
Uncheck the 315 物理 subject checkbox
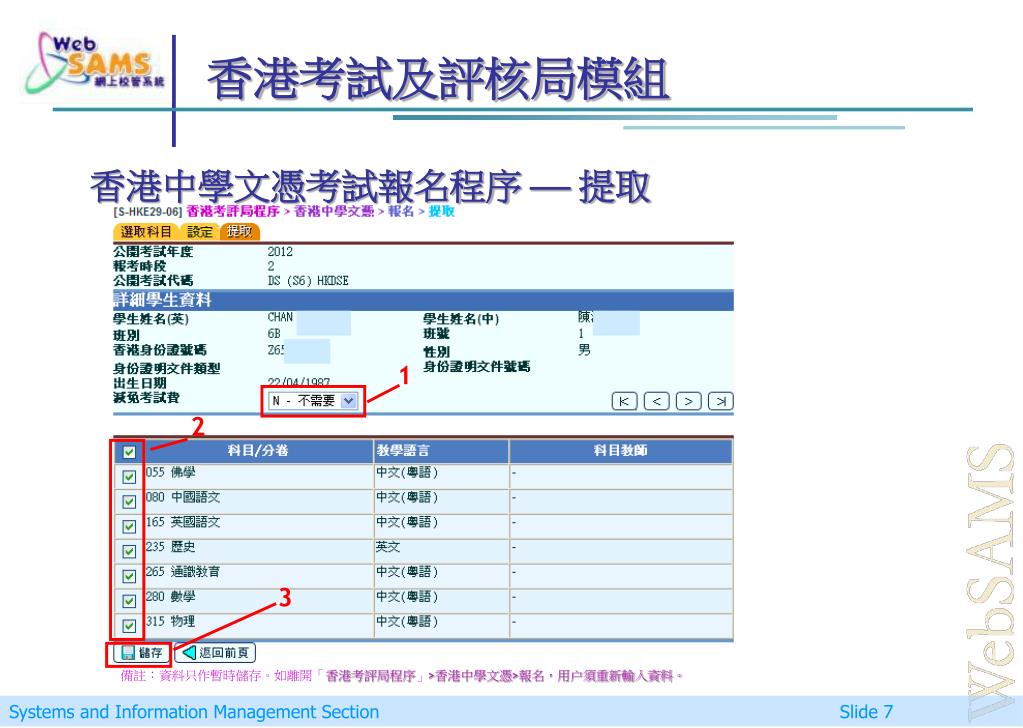pos(129,626)
